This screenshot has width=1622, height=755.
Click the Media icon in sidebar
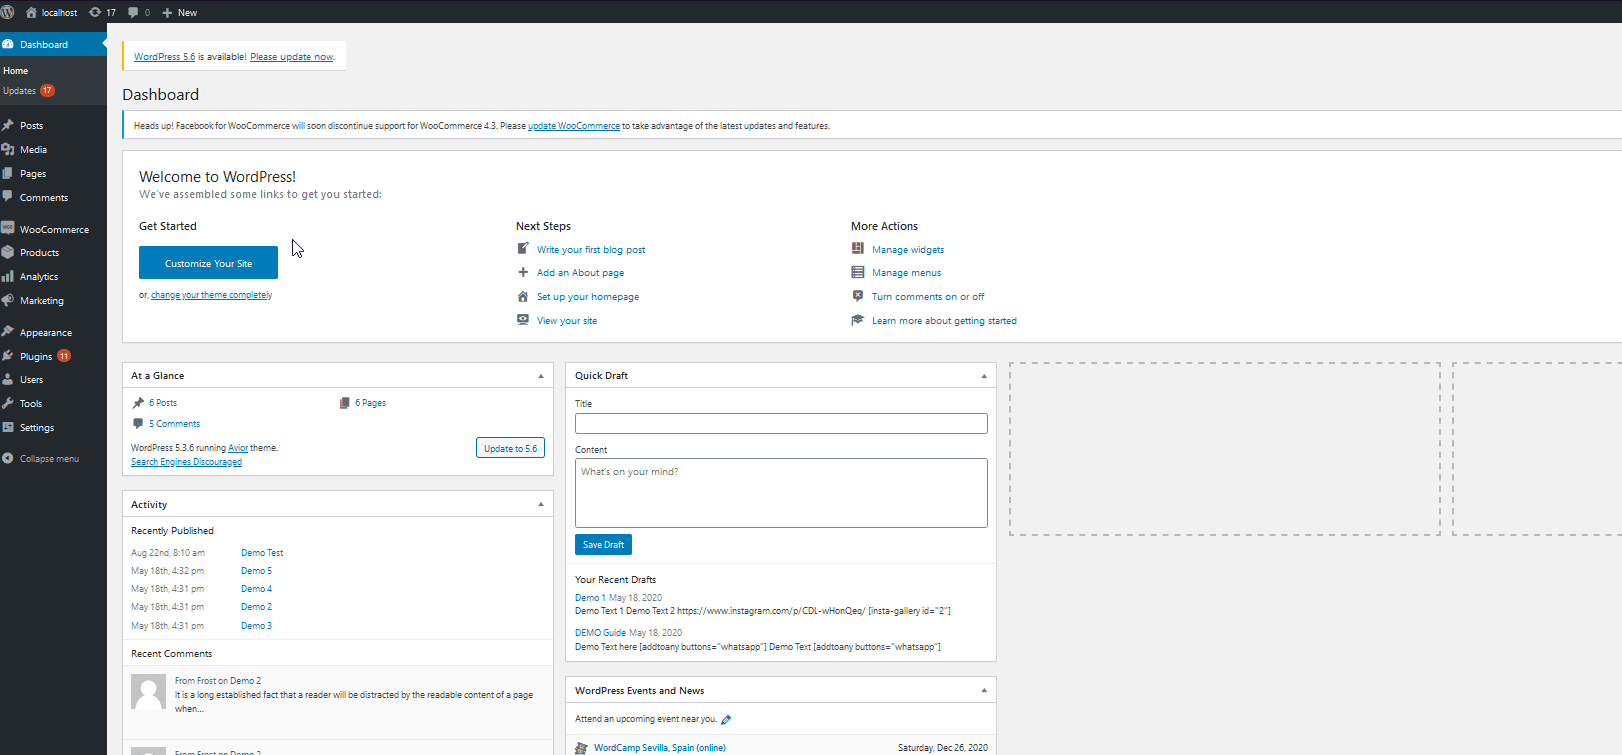coord(8,149)
